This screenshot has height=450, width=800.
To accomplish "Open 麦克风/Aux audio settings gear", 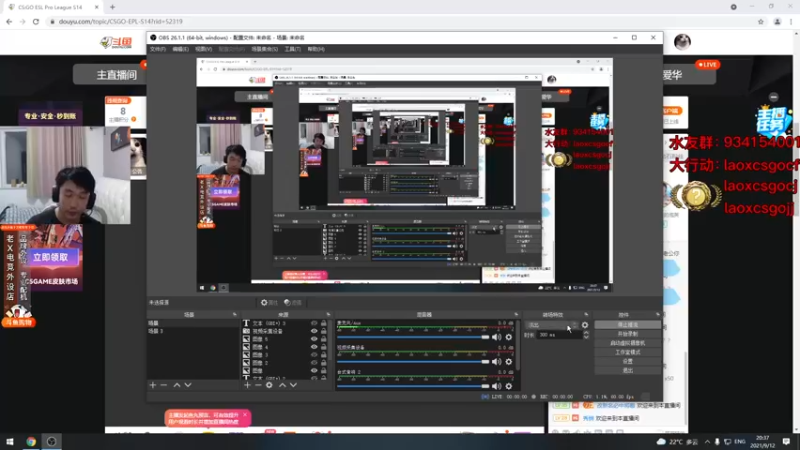I will pyautogui.click(x=509, y=337).
